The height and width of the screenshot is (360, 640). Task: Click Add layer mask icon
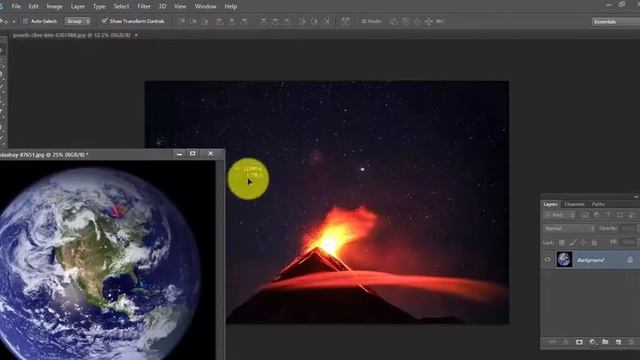[x=579, y=342]
